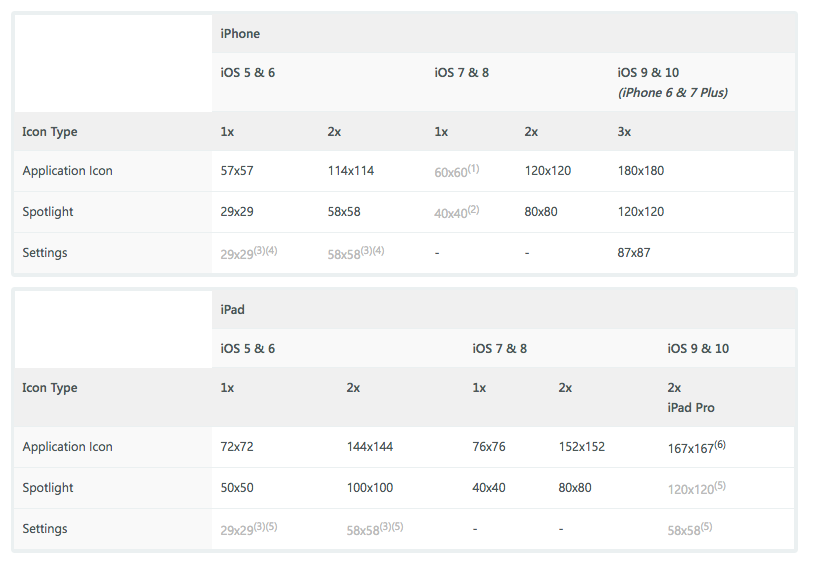Viewport: 834px width, 563px height.
Task: Select 40x40 in iPad Spotlight row
Action: [x=489, y=488]
